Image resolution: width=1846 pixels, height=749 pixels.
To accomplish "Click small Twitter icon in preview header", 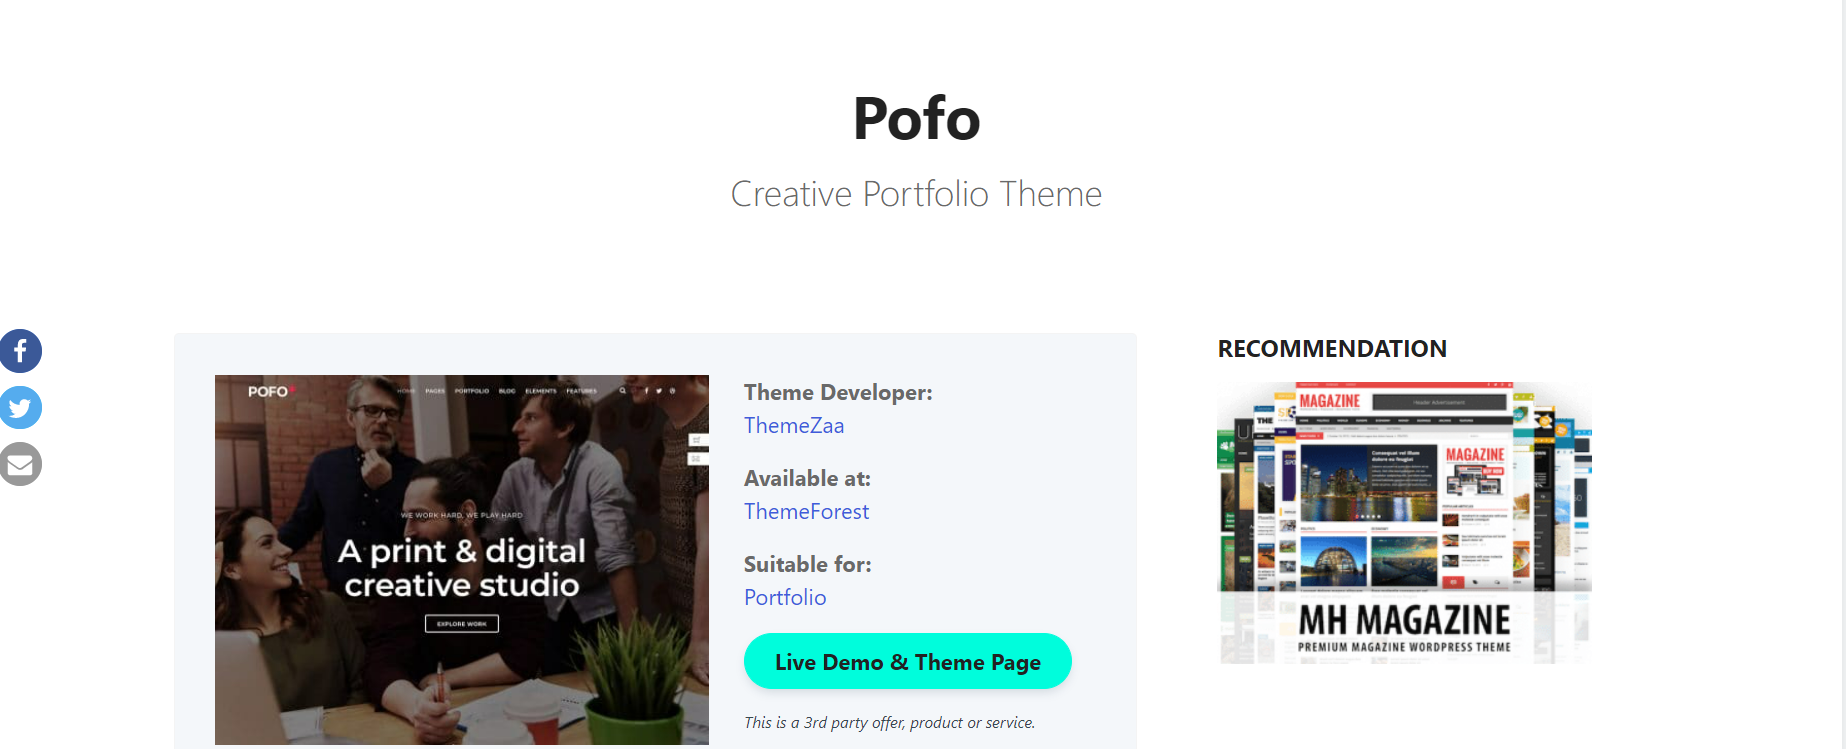I will (659, 391).
